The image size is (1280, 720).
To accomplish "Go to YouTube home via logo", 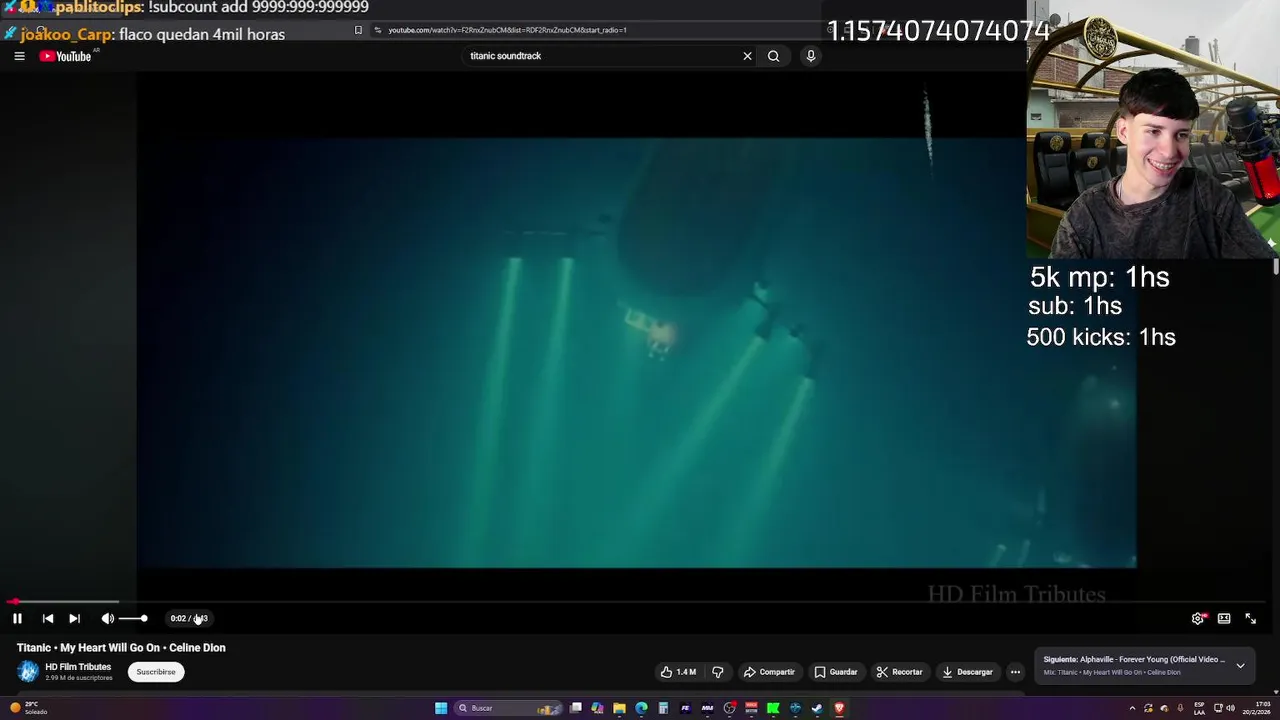I will point(65,56).
